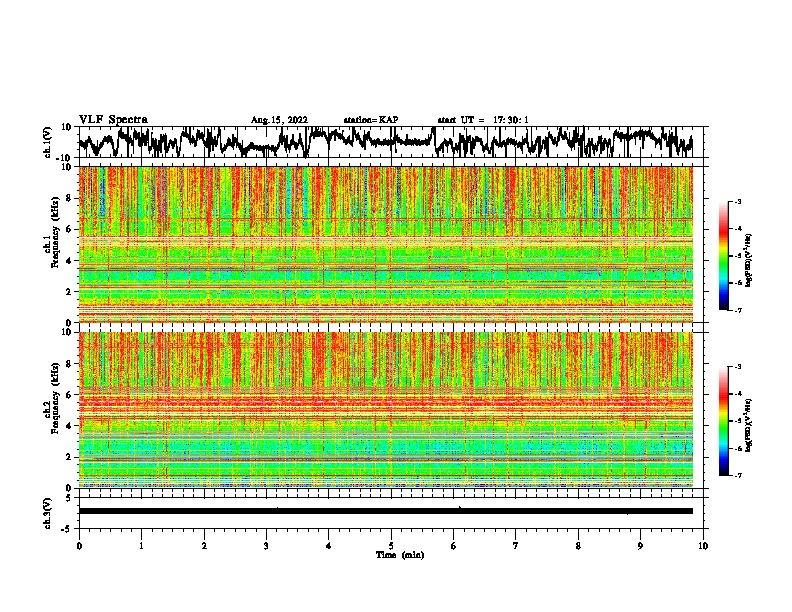The height and width of the screenshot is (612, 792).
Task: Click the ch.2 "Frequency (kHz)" axis label
Action: point(55,397)
